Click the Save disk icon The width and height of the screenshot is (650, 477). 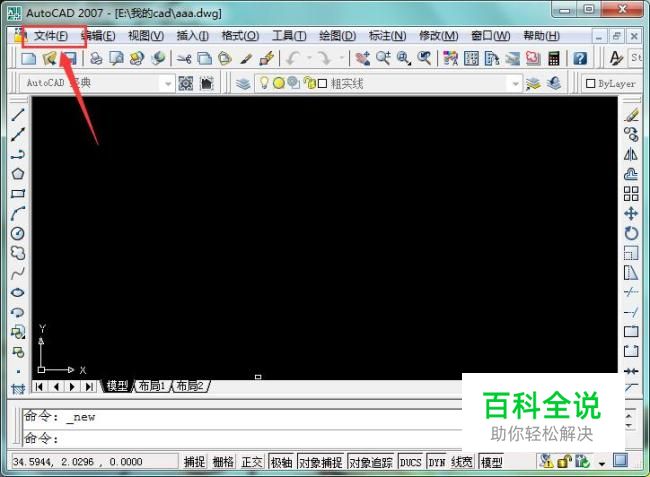[x=70, y=58]
